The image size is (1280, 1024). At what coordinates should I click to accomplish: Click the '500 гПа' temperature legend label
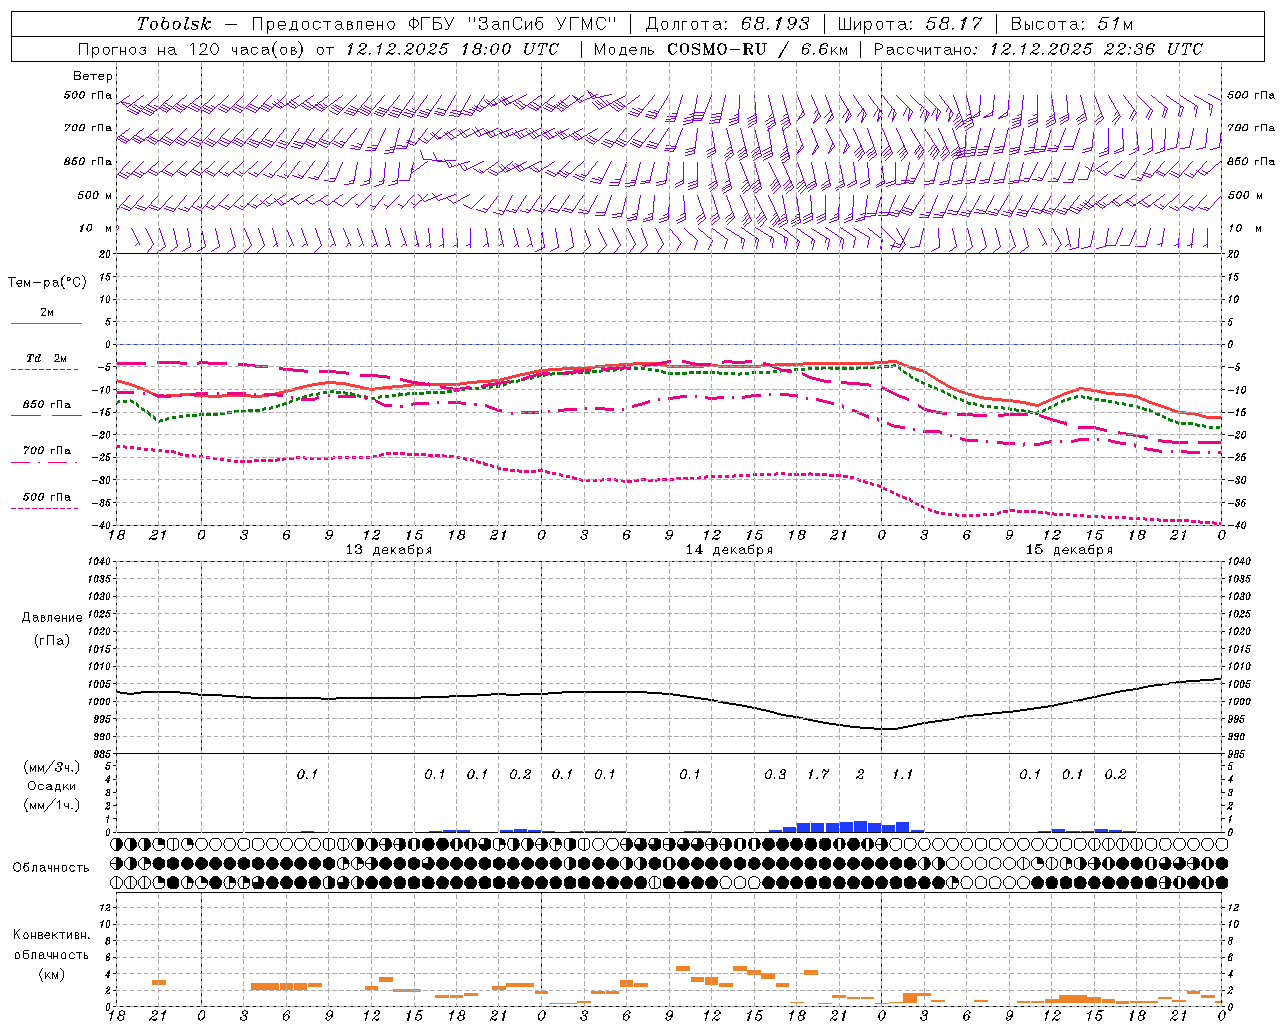[47, 497]
